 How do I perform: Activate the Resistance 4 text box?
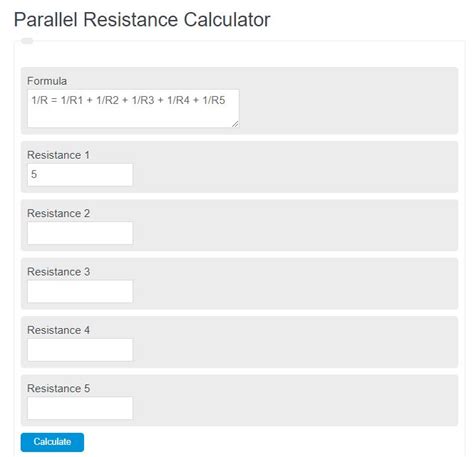pyautogui.click(x=80, y=350)
